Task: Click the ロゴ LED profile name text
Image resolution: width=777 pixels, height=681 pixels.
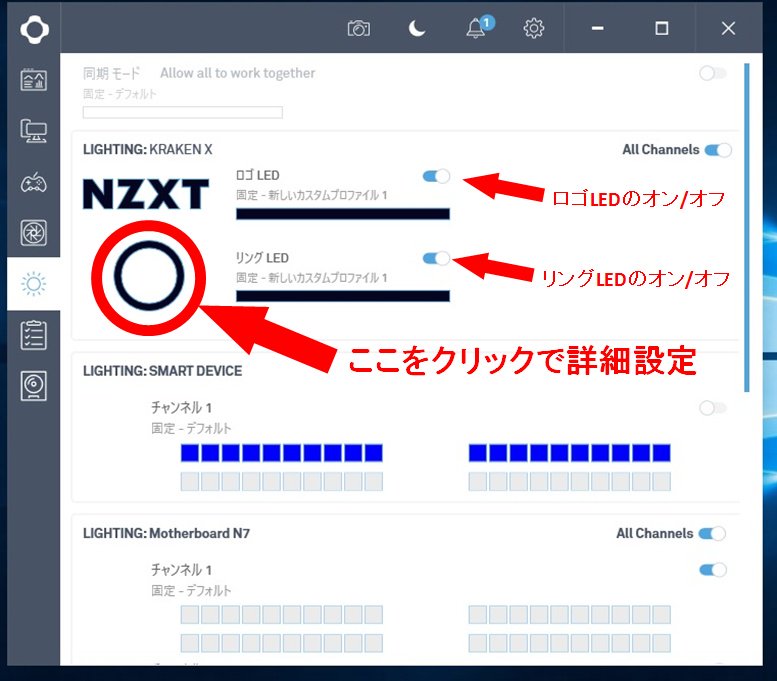Action: coord(312,195)
